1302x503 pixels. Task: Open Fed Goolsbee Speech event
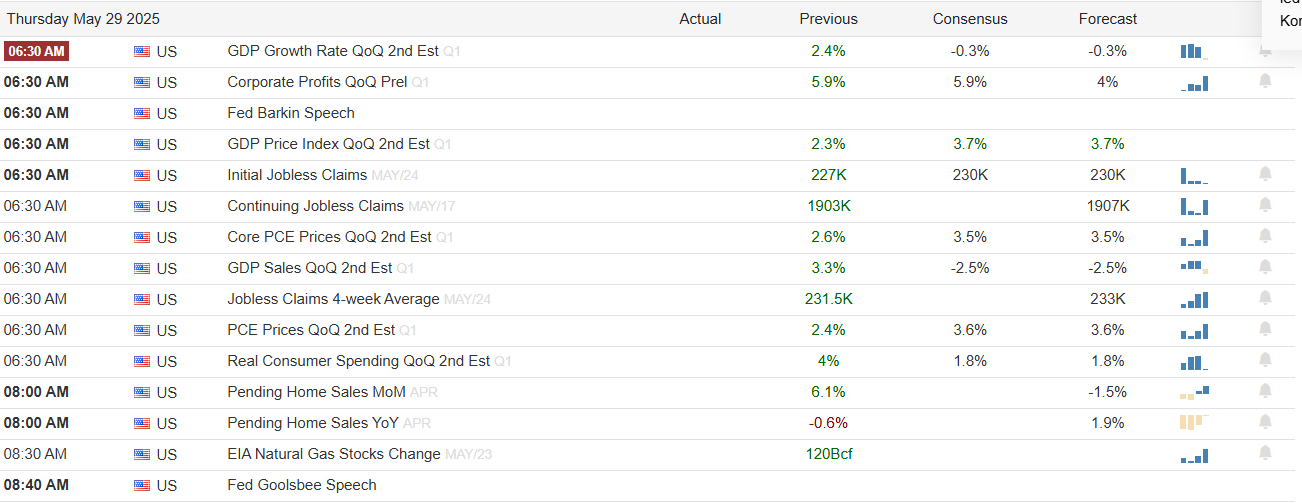pyautogui.click(x=302, y=485)
